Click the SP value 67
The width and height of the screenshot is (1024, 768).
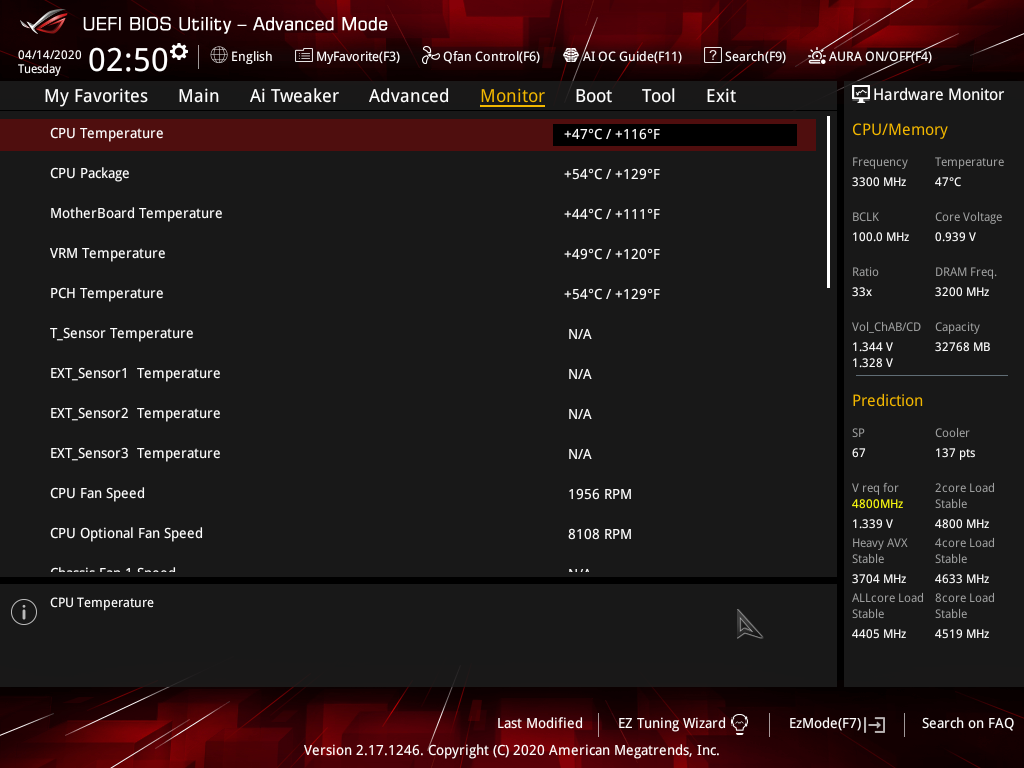858,453
